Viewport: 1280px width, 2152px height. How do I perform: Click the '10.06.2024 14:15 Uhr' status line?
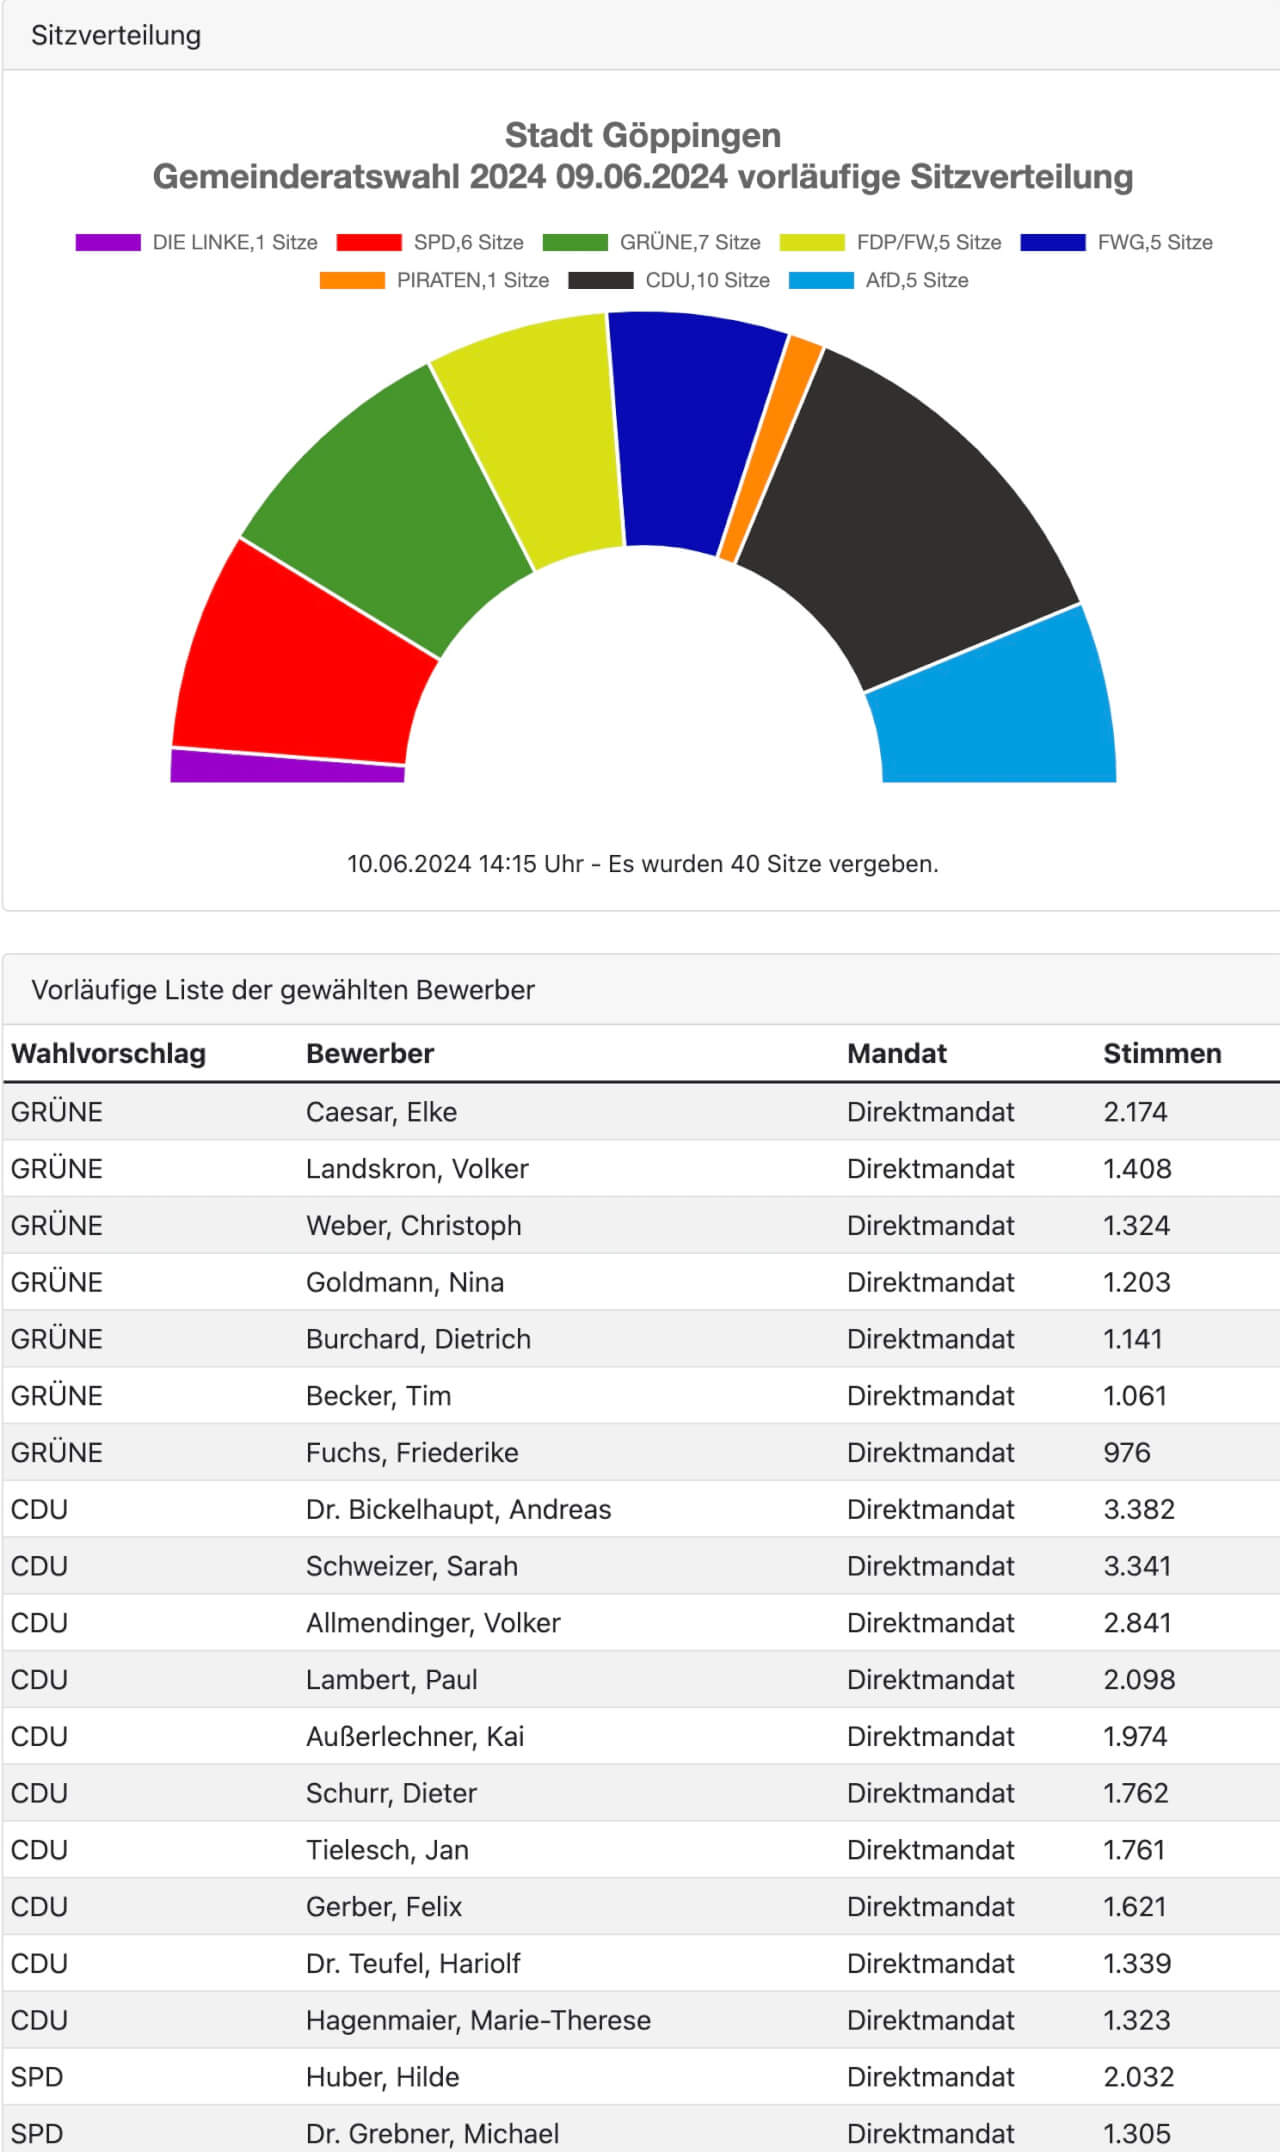click(x=643, y=864)
